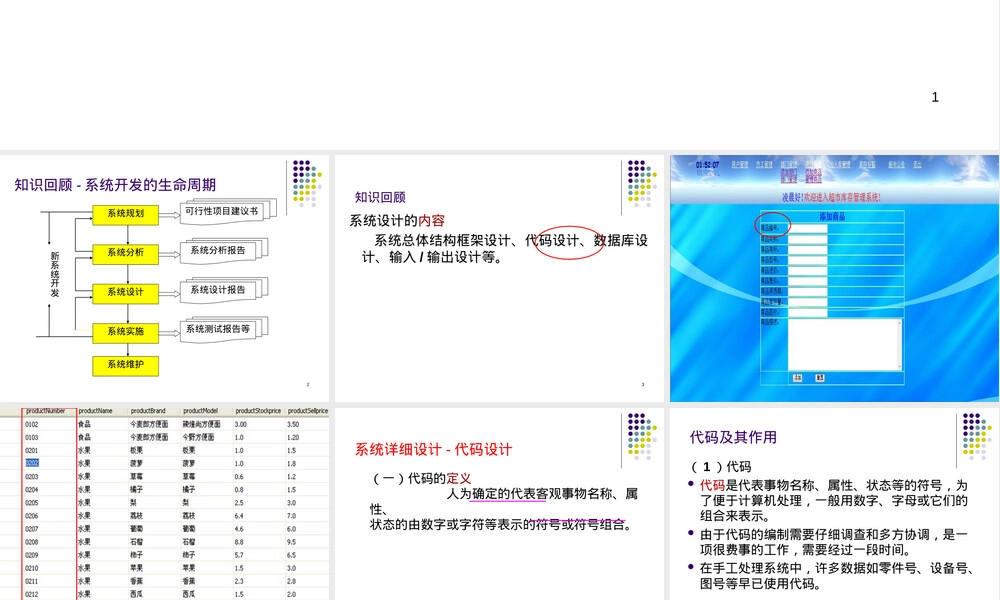This screenshot has height=600, width=1000.
Task: Click the productStockprice column header
Action: pyautogui.click(x=258, y=411)
